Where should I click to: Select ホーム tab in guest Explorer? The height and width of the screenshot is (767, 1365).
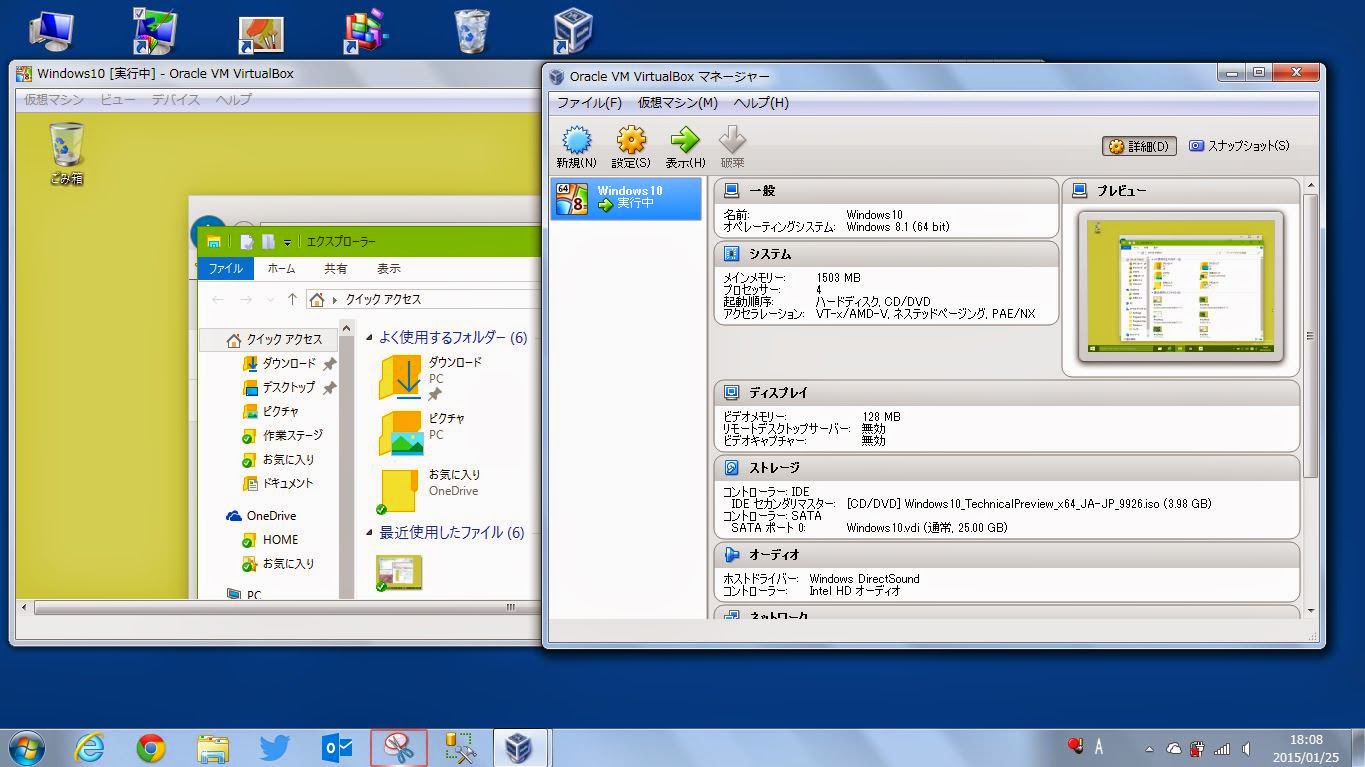tap(281, 268)
